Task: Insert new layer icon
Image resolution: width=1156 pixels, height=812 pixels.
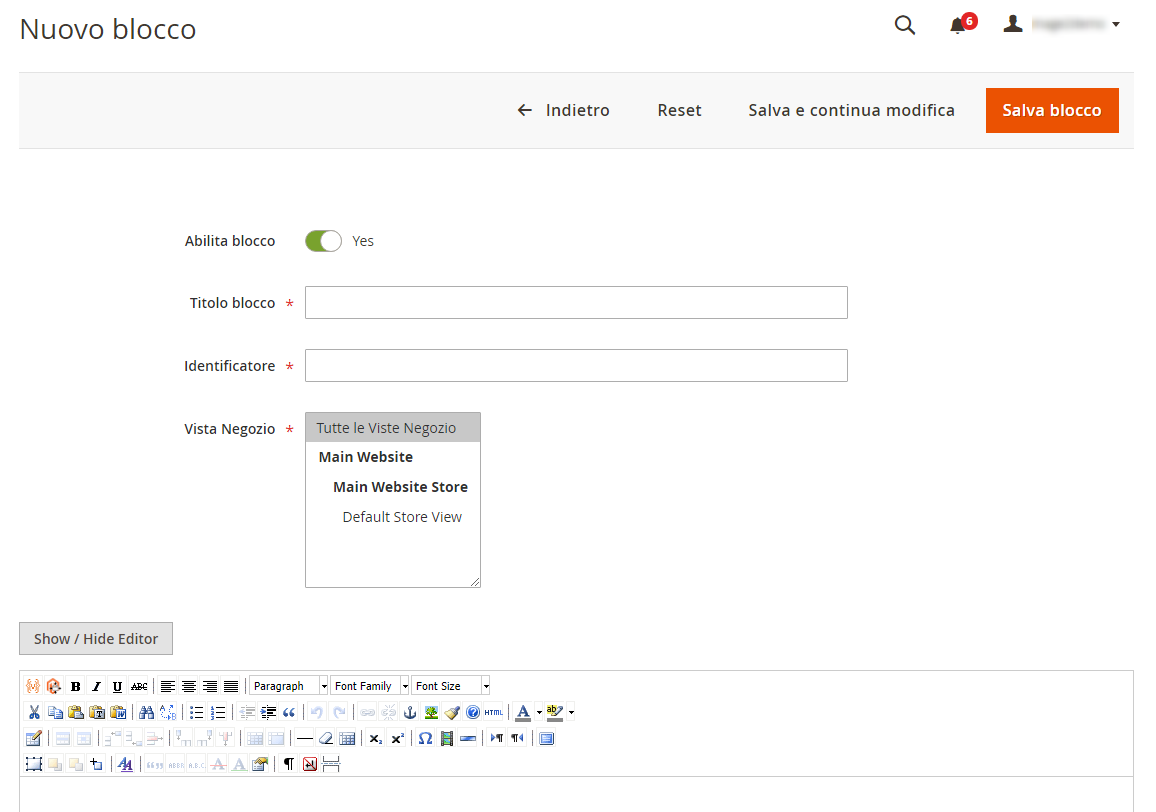Action: click(x=34, y=764)
